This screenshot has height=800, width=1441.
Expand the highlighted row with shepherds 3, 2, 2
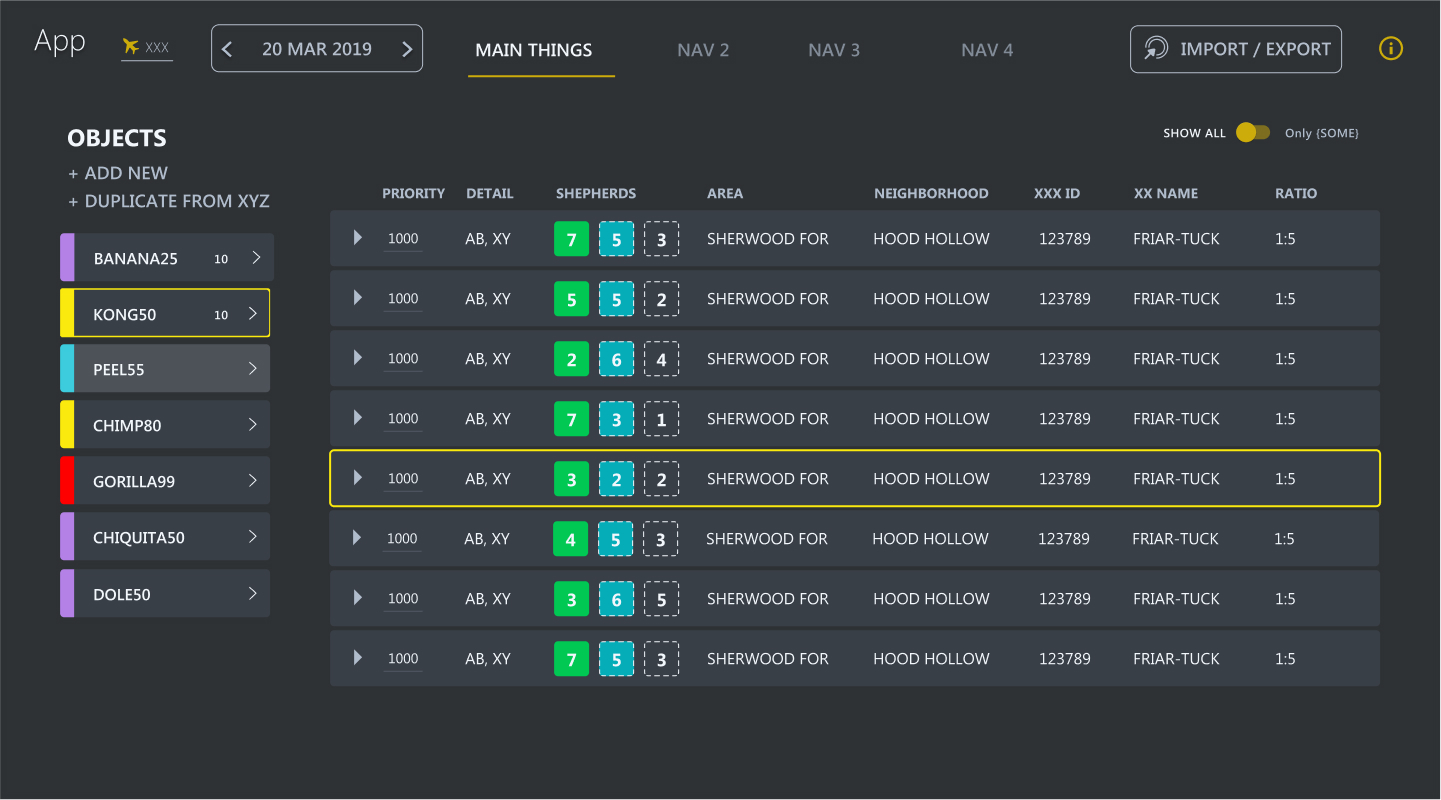tap(358, 478)
